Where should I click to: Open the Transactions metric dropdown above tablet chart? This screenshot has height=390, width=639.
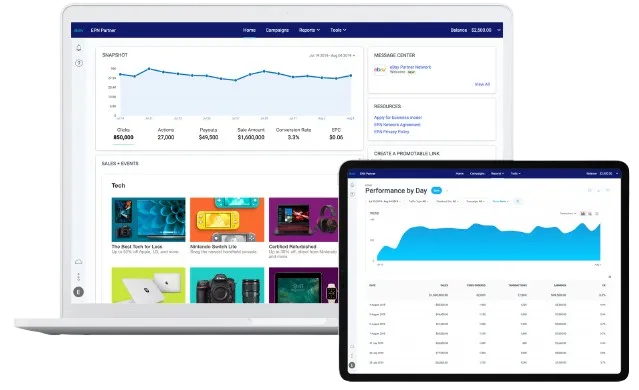coord(568,214)
